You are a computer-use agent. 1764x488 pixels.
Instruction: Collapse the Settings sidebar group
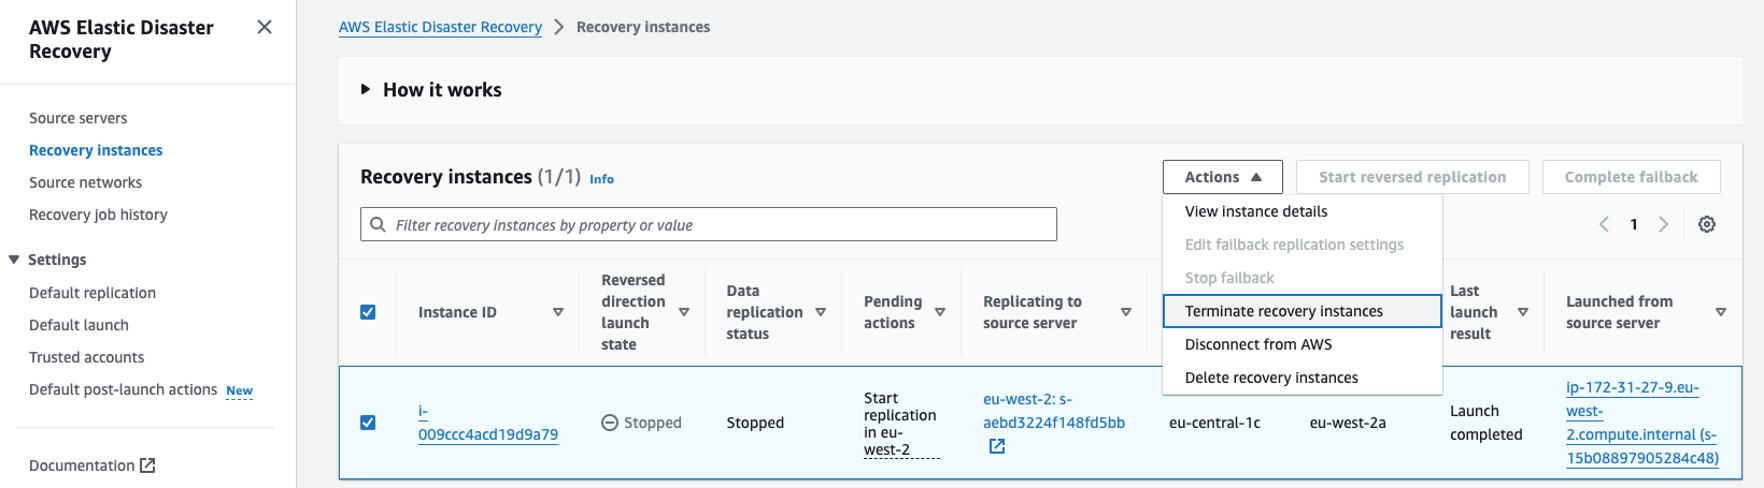(x=14, y=259)
